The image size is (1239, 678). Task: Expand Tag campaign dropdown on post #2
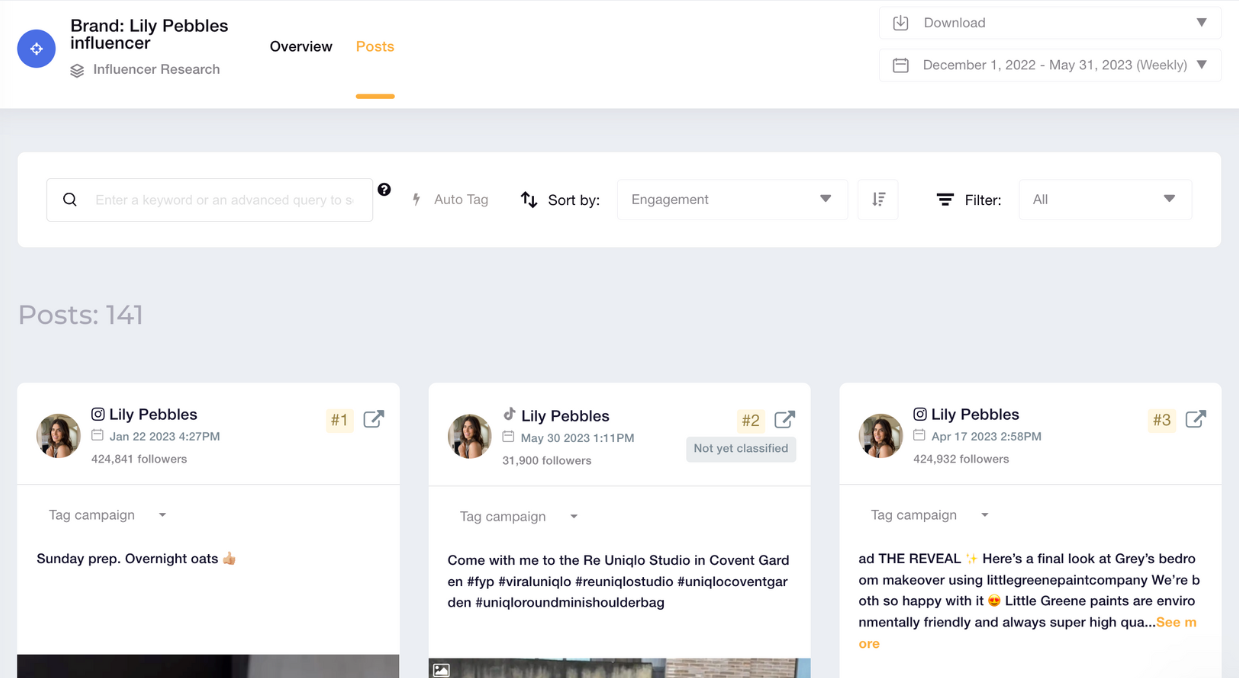519,516
